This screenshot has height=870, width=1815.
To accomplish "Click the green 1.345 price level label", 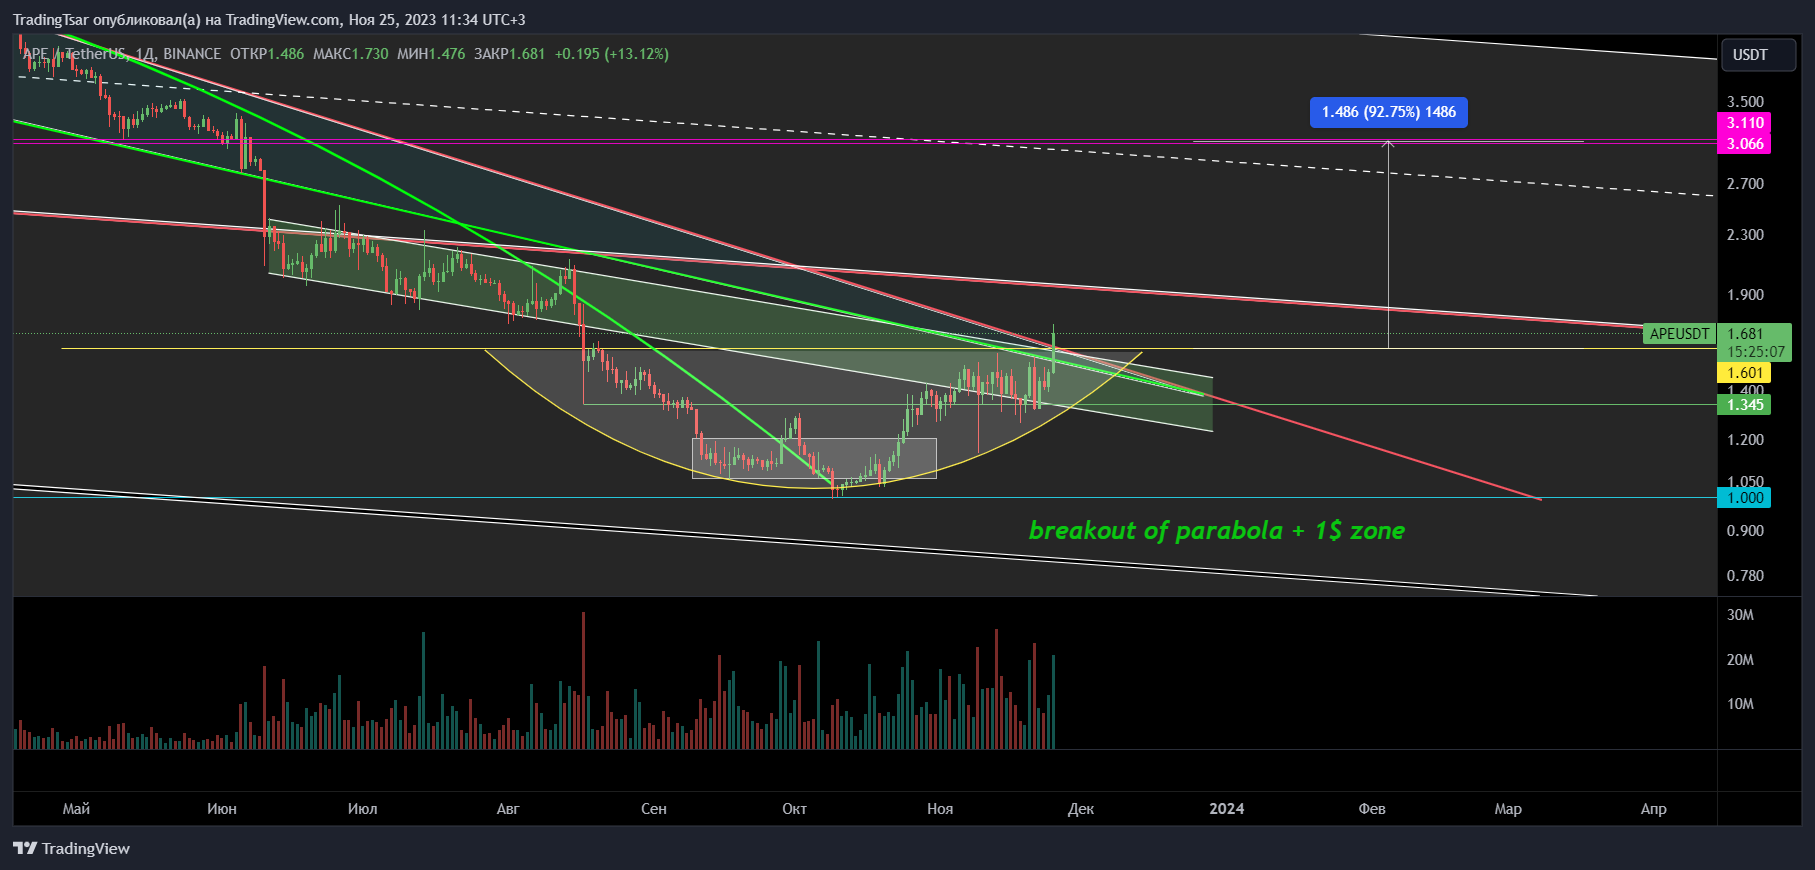I will [x=1744, y=405].
